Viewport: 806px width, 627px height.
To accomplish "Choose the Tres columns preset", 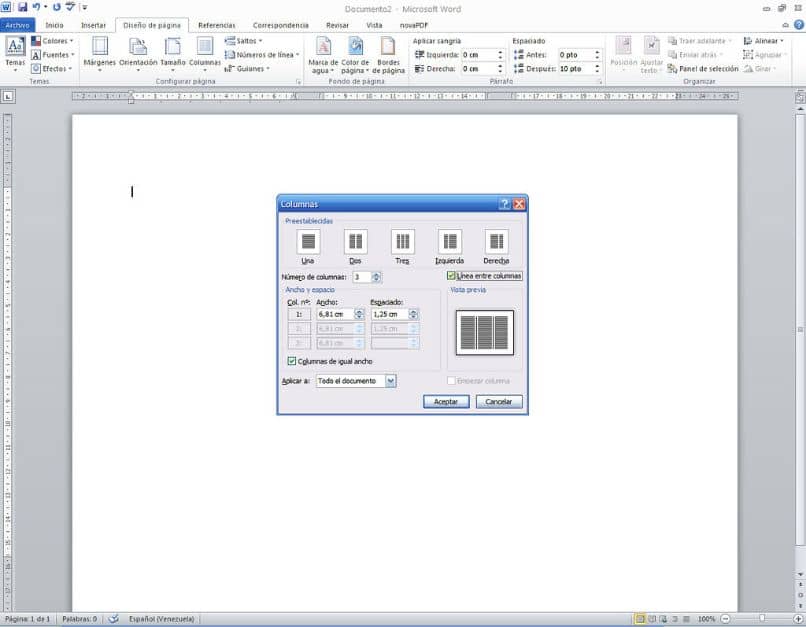I will coord(402,246).
